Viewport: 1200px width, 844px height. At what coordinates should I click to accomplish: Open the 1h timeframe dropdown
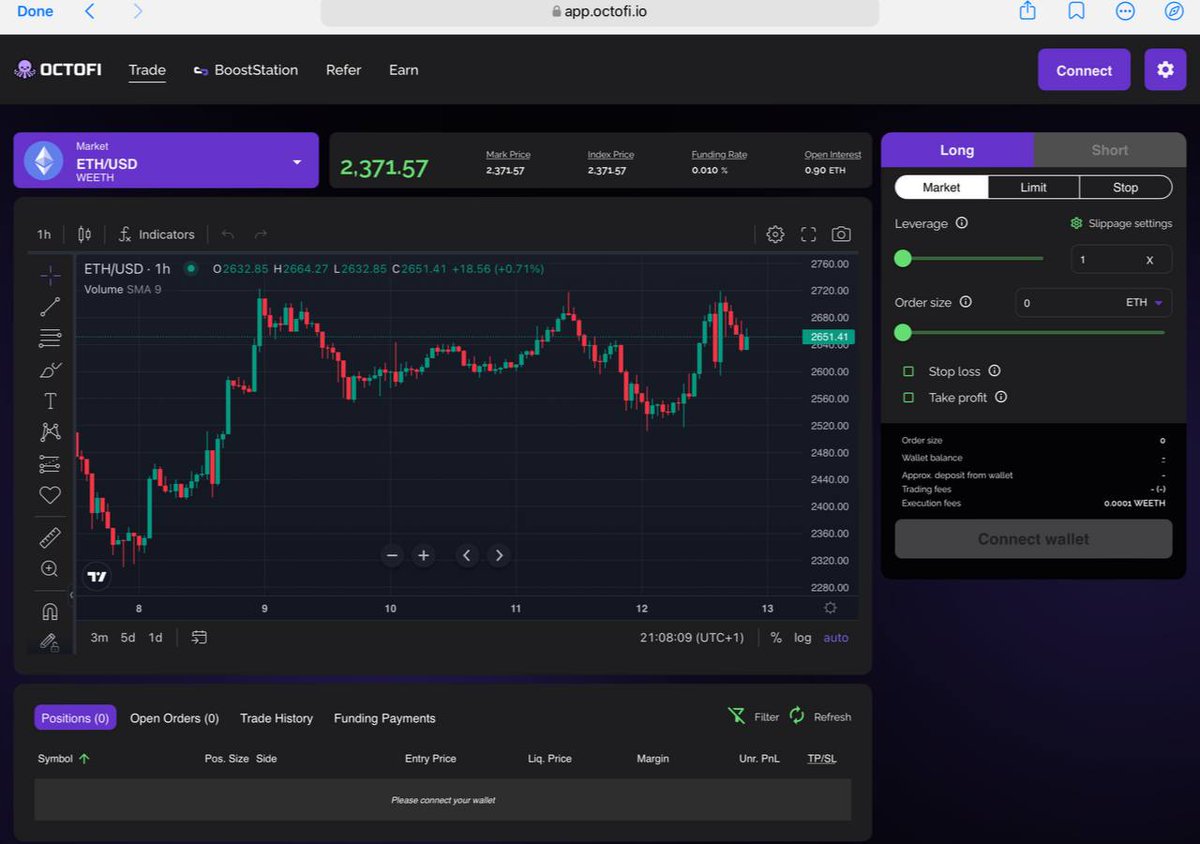point(44,234)
